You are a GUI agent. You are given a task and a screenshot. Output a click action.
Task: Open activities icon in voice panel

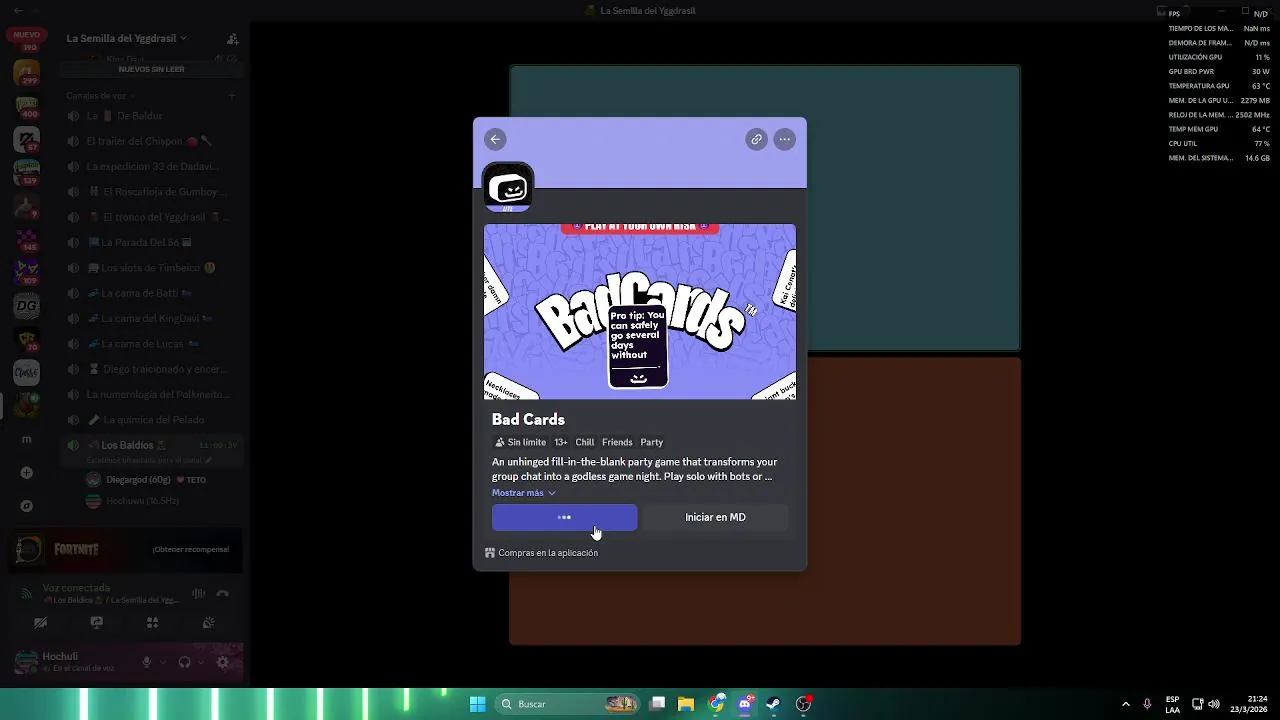[152, 623]
